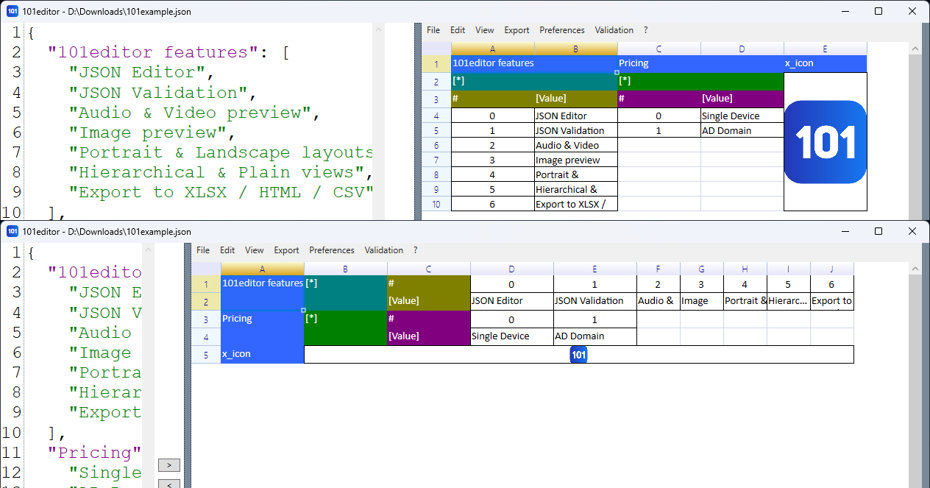
Task: Select the large 101 logo image in top grid
Action: tap(825, 142)
